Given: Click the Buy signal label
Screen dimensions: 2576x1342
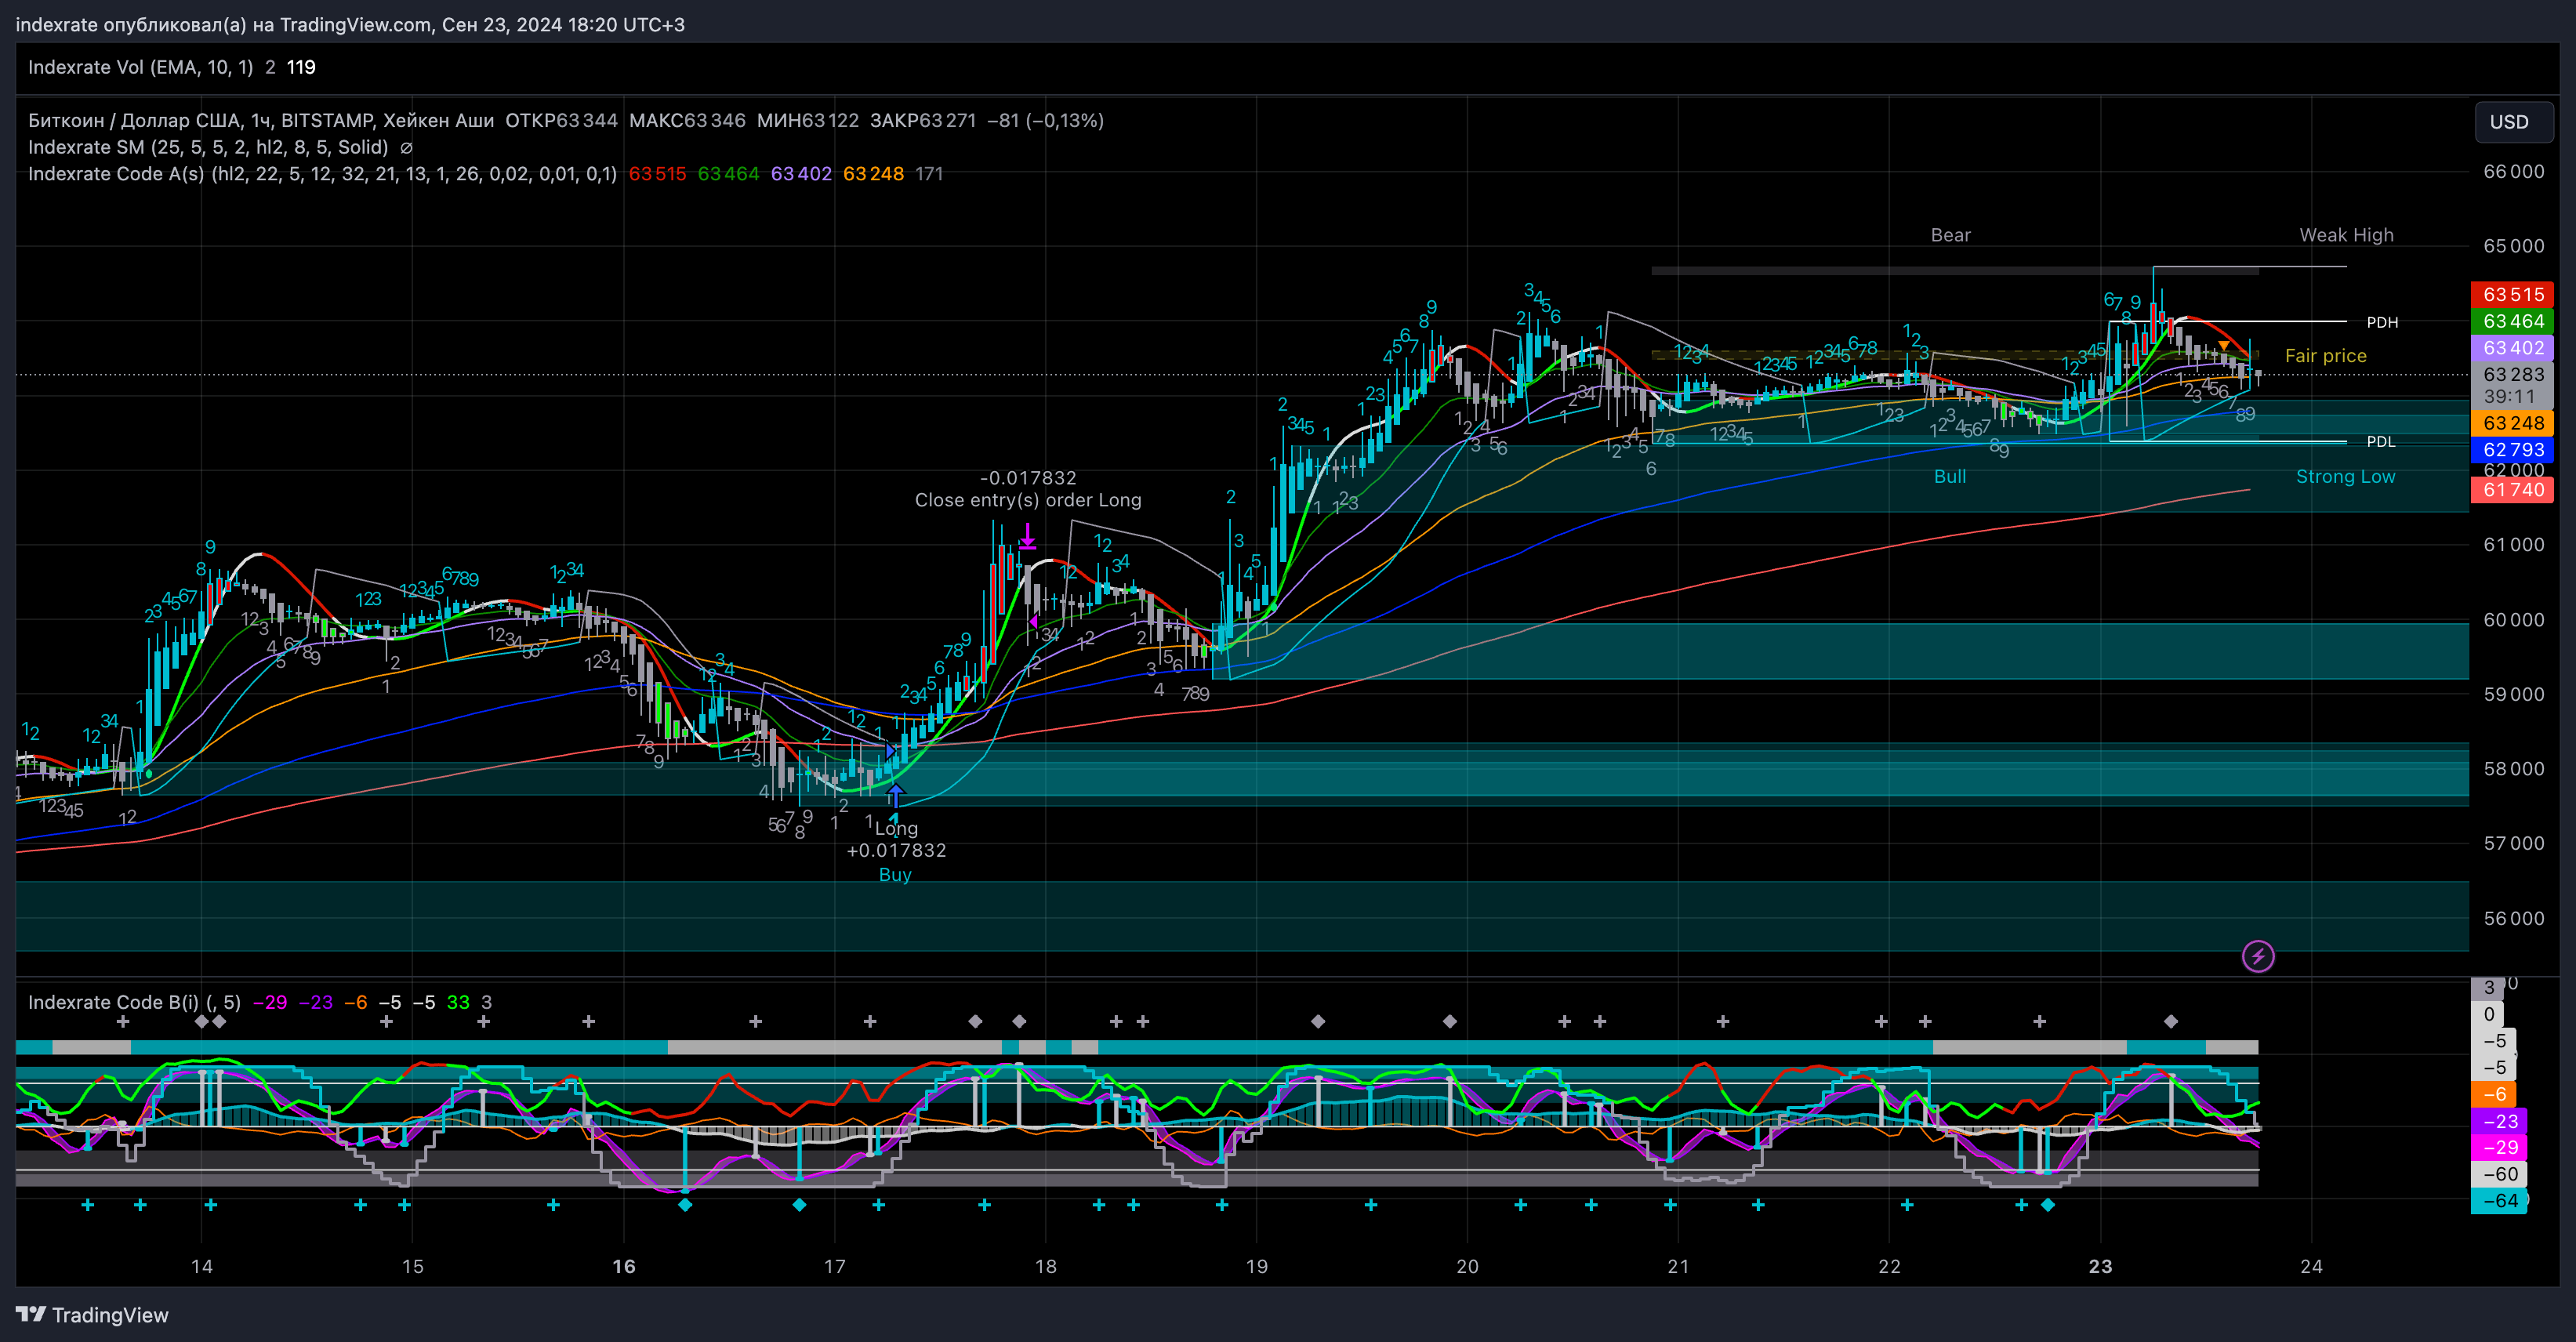Looking at the screenshot, I should (895, 875).
